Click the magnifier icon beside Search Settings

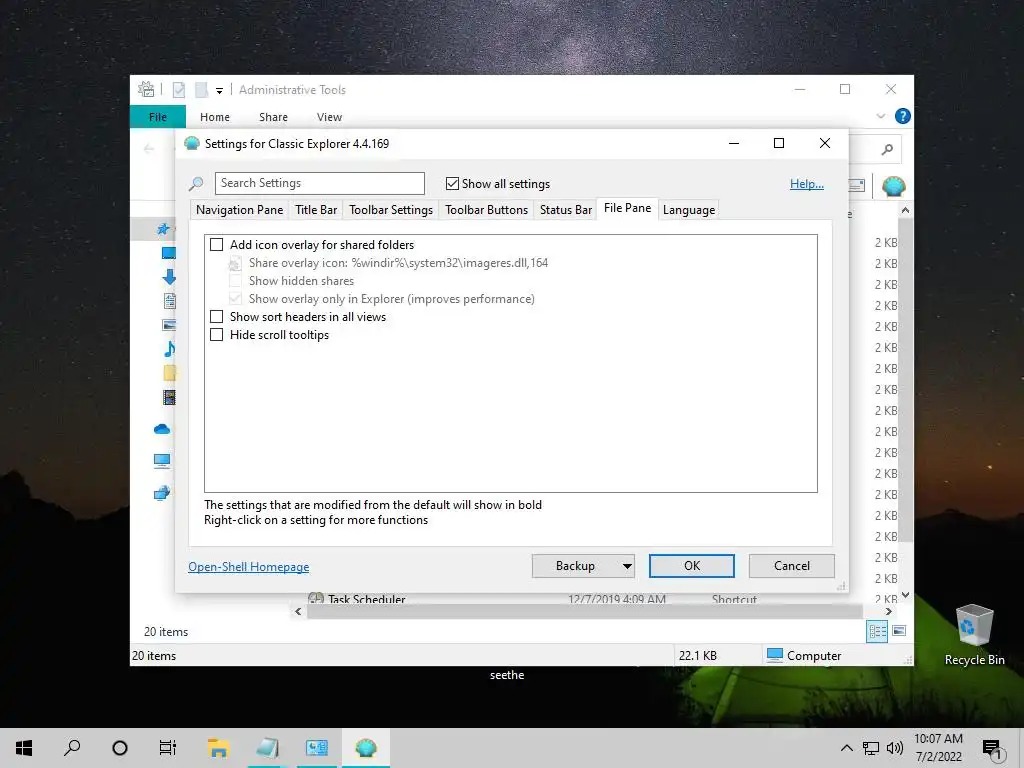coord(196,184)
